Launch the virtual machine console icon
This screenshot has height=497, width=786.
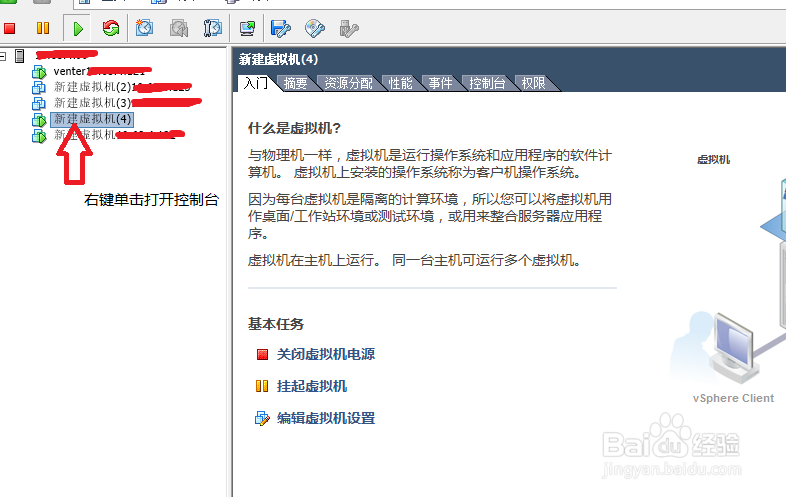tap(247, 28)
